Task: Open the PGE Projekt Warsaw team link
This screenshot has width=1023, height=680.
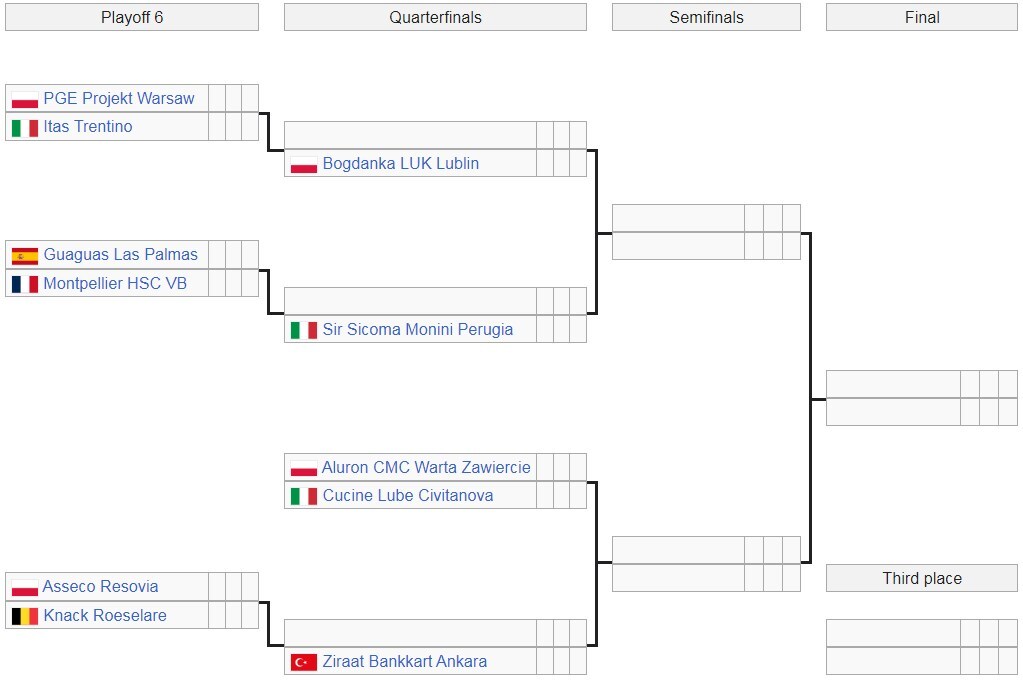Action: pyautogui.click(x=119, y=99)
